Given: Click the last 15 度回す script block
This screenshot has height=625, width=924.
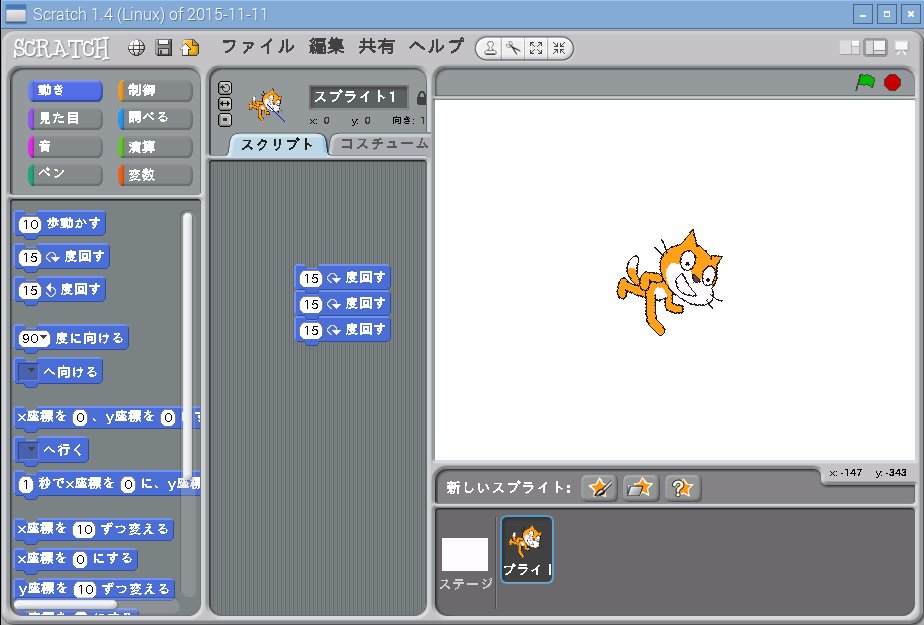Looking at the screenshot, I should click(x=342, y=330).
